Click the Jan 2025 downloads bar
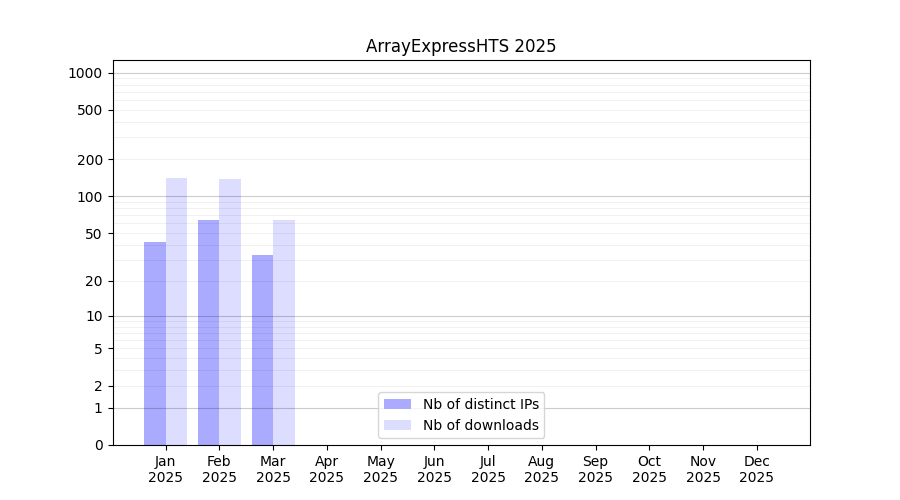The width and height of the screenshot is (900, 500). [x=176, y=311]
